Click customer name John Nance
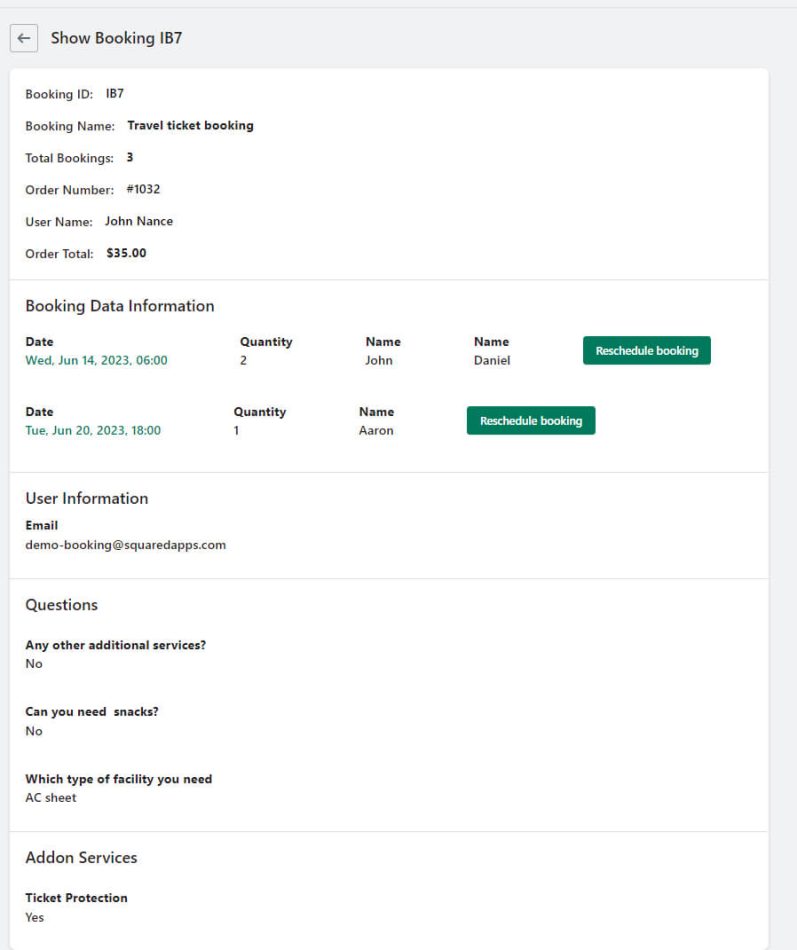The image size is (797, 950). coord(138,221)
